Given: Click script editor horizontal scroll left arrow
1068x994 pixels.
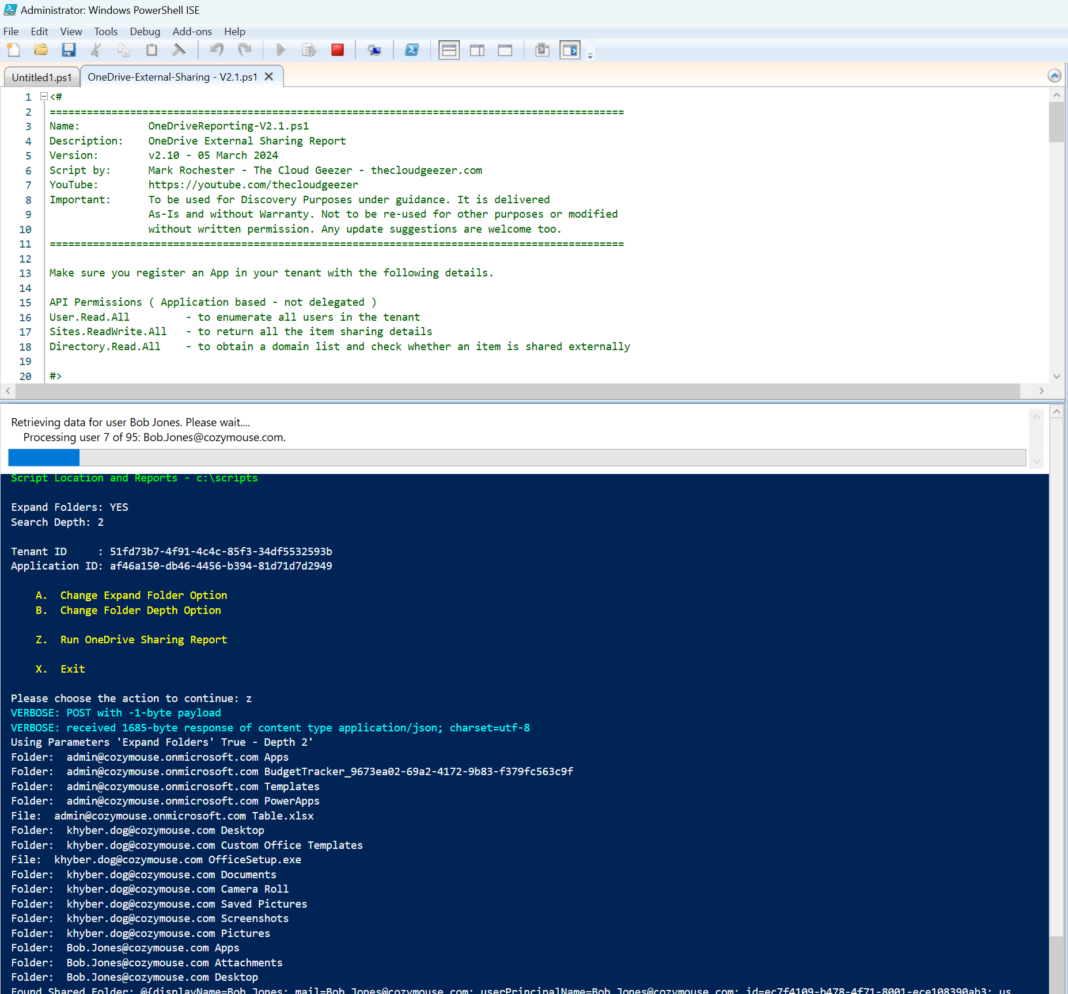Looking at the screenshot, I should click(x=8, y=391).
